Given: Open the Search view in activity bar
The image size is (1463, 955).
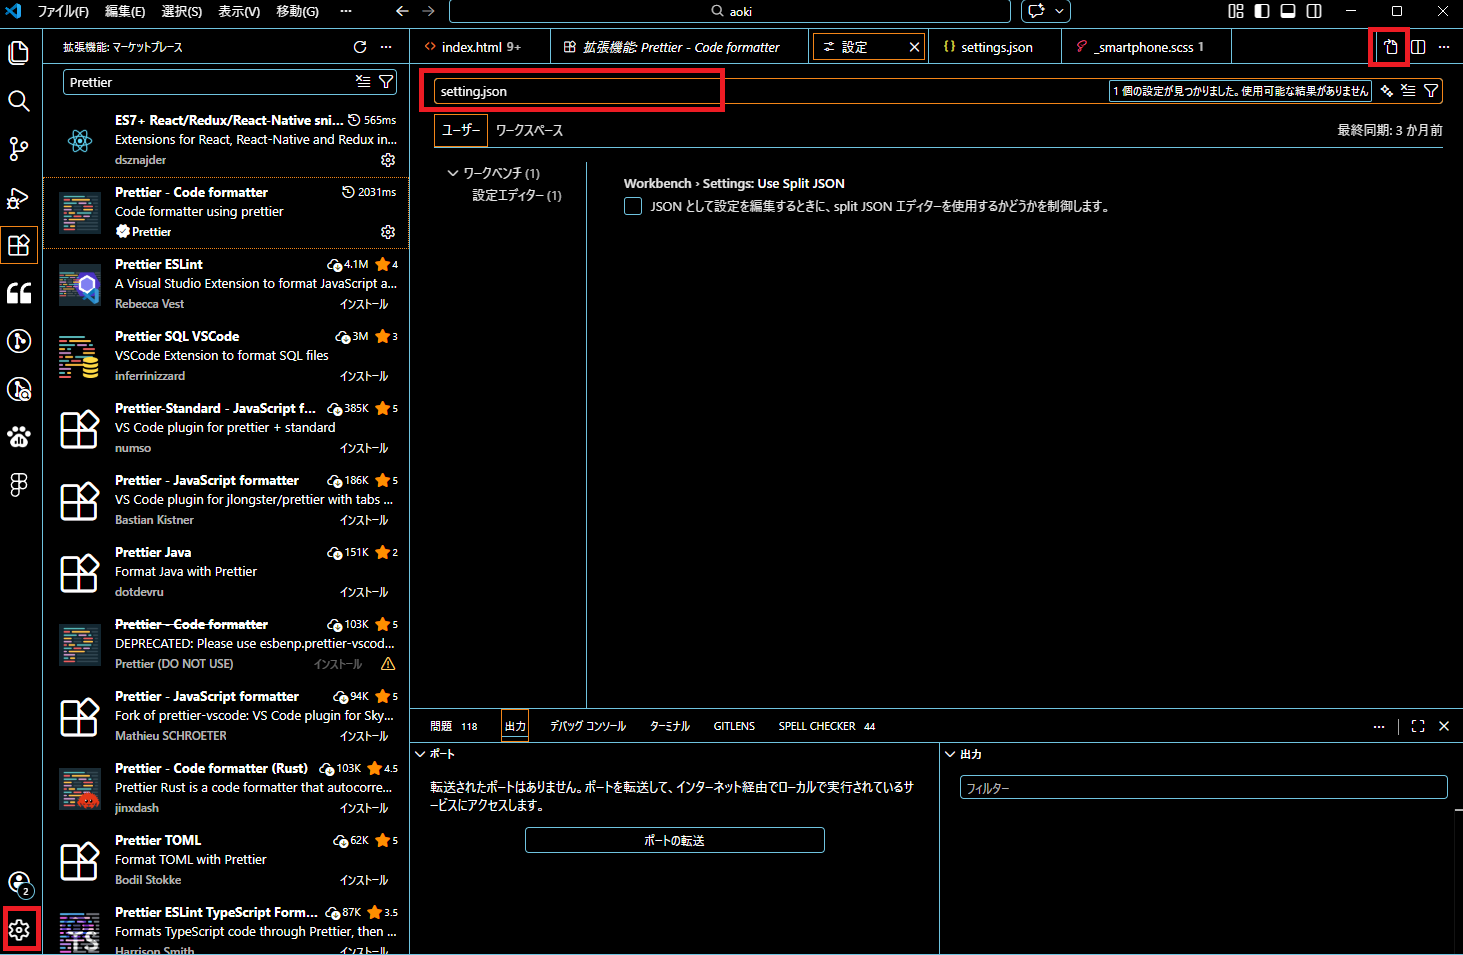Looking at the screenshot, I should (19, 101).
